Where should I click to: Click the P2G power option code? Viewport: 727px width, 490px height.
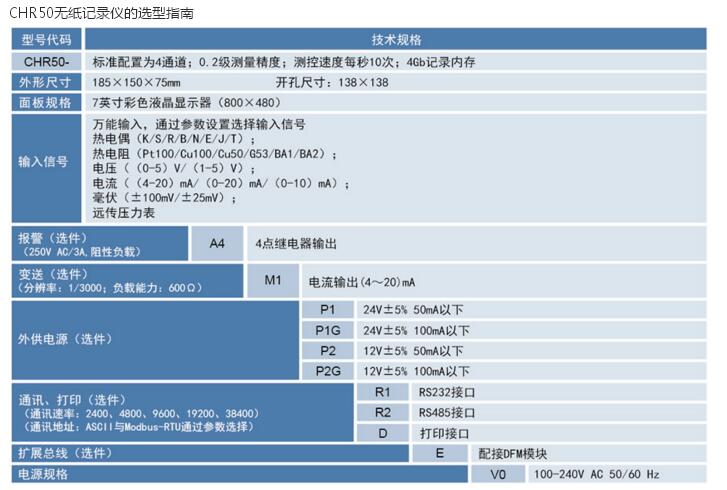pos(328,370)
